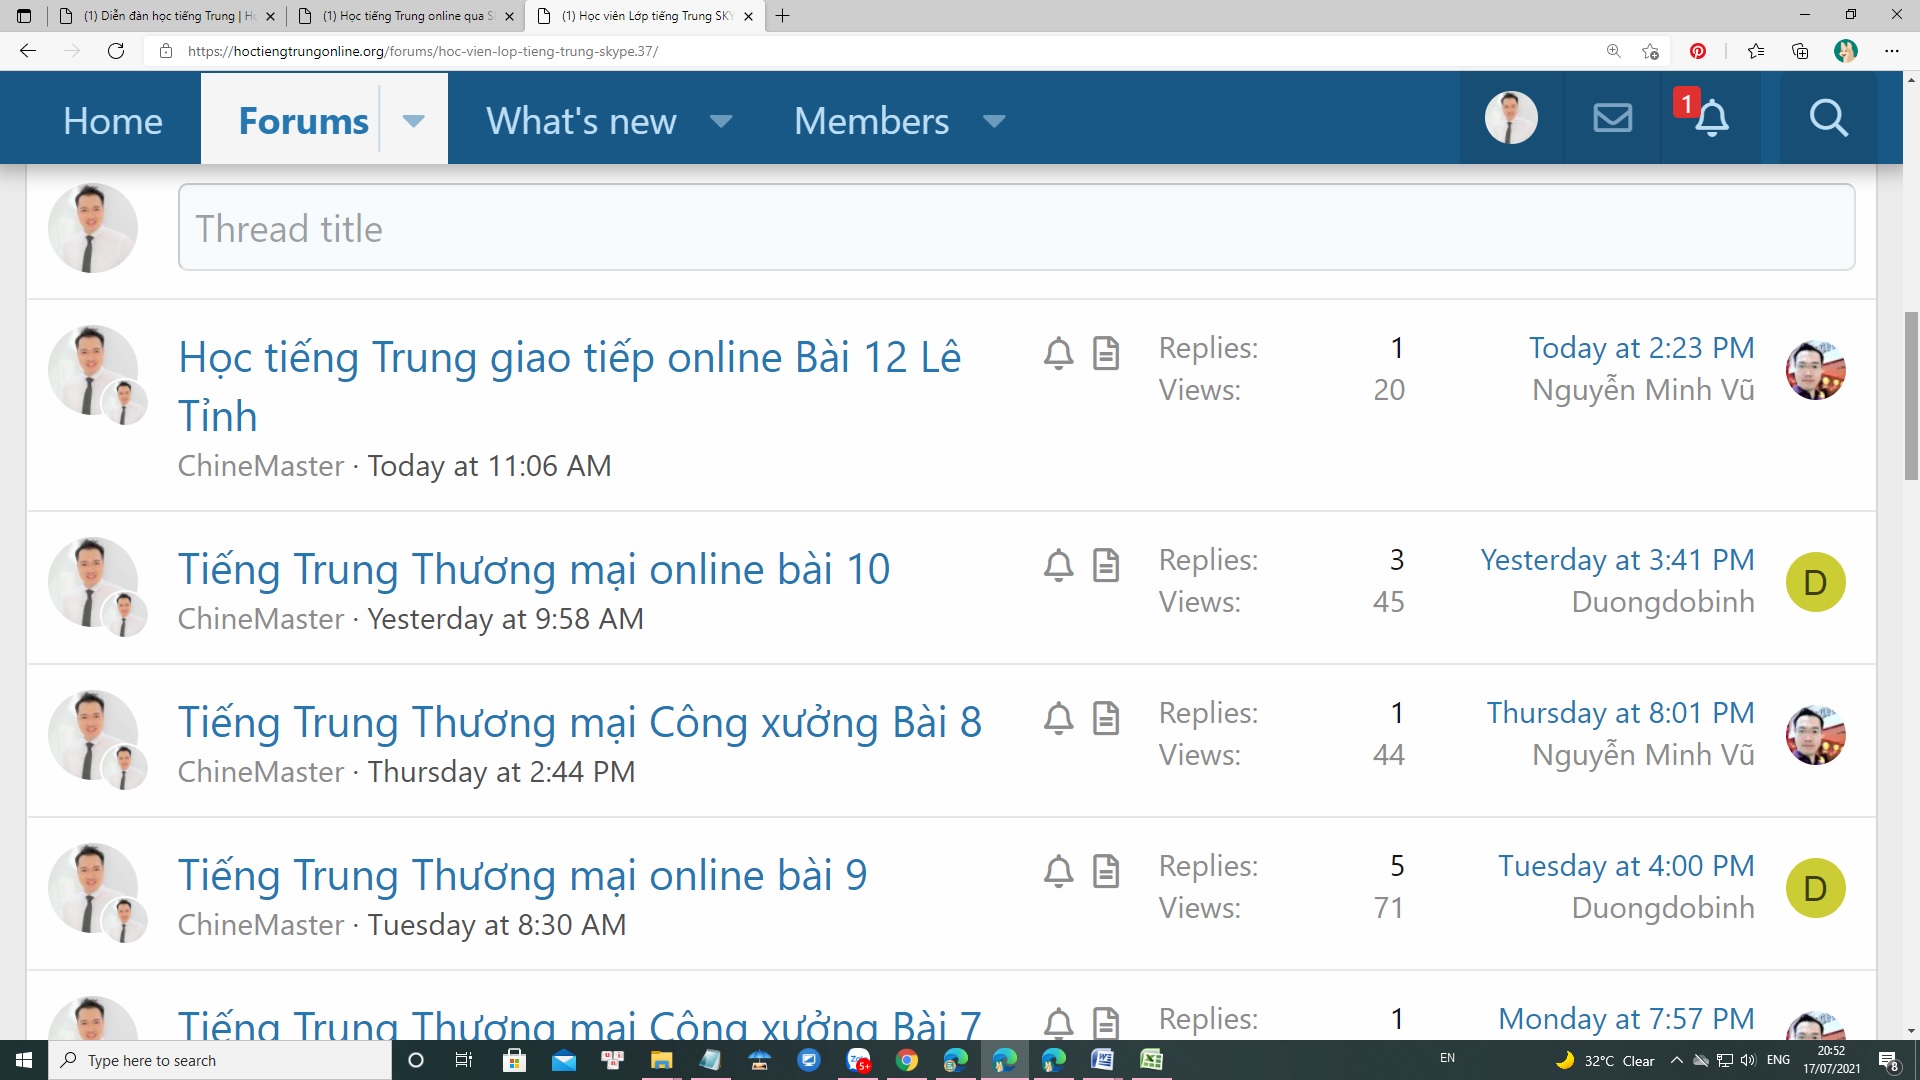This screenshot has width=1920, height=1080.
Task: Go to the Home menu item
Action: [112, 121]
